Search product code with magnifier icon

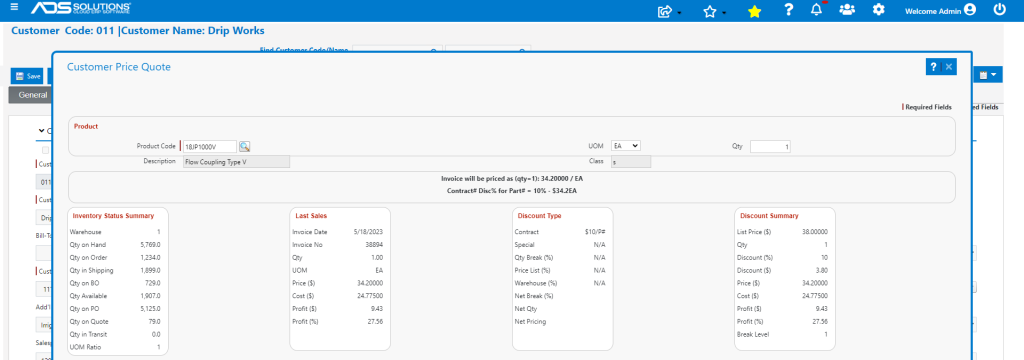tap(244, 146)
